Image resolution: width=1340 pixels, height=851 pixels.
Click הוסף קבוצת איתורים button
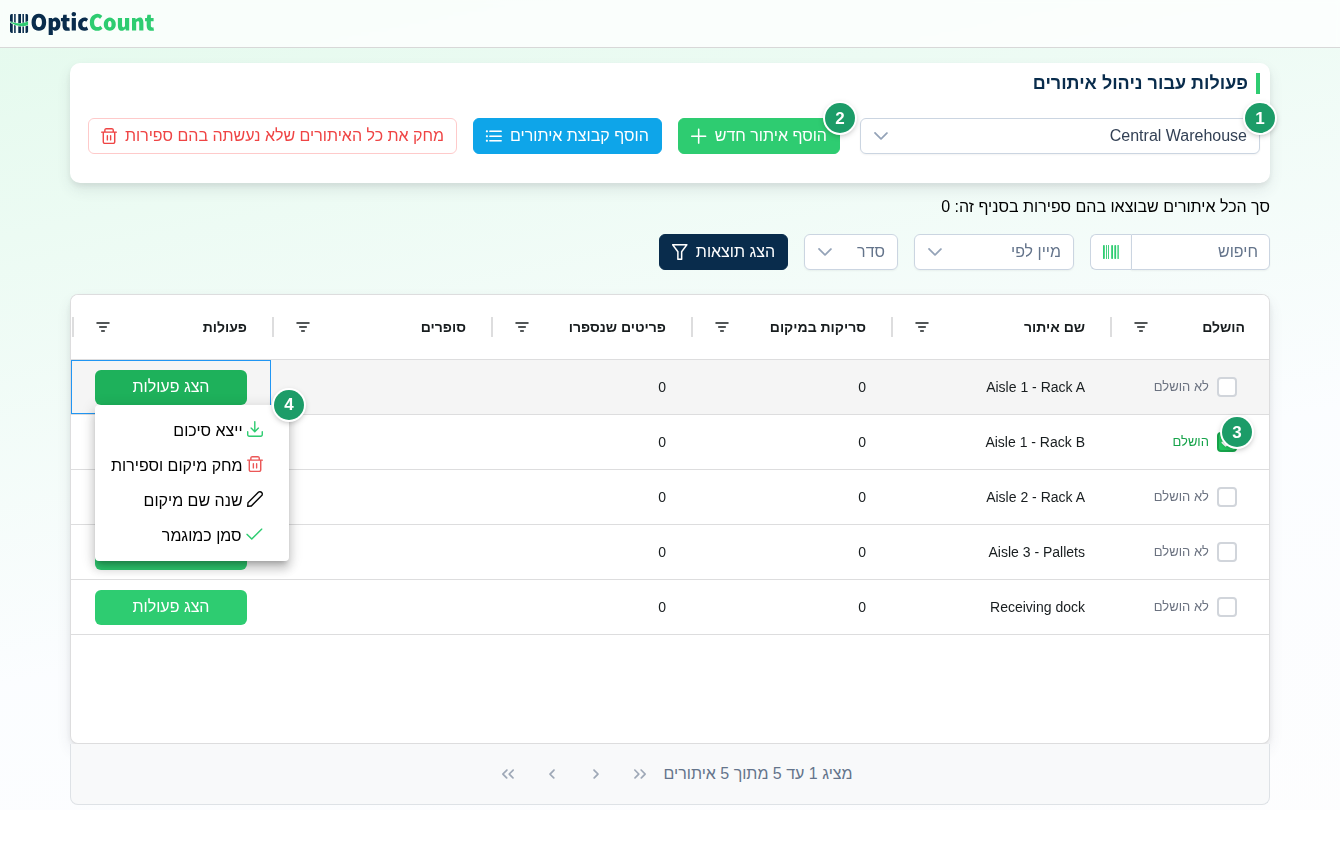[567, 136]
